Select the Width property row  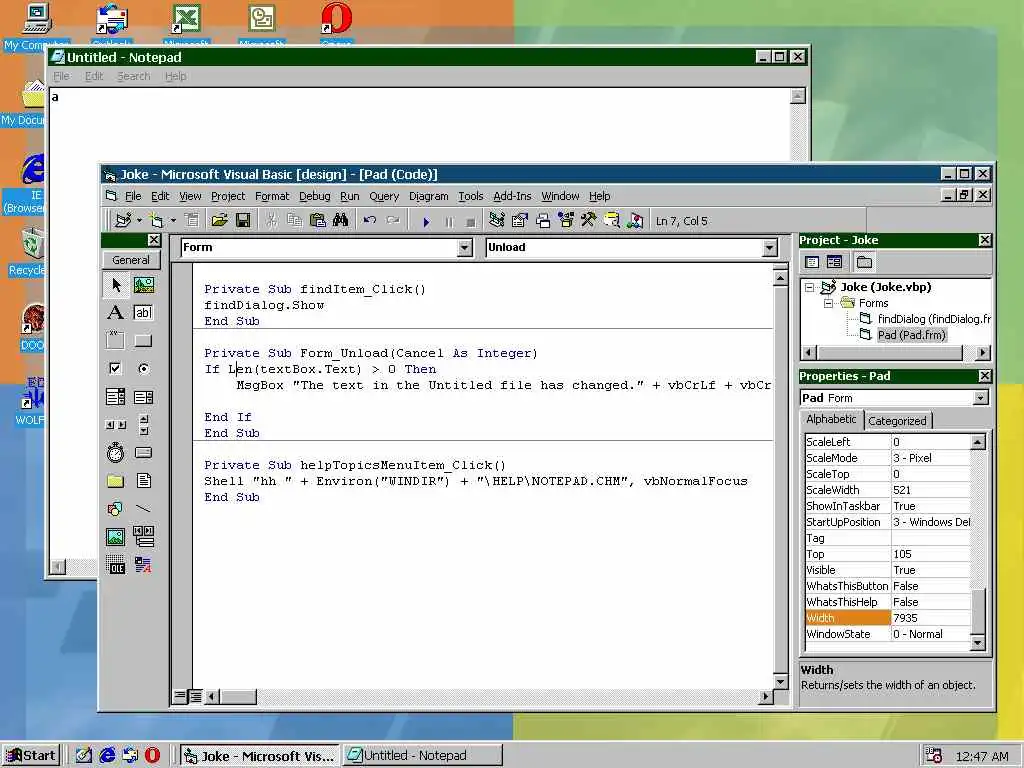point(888,618)
